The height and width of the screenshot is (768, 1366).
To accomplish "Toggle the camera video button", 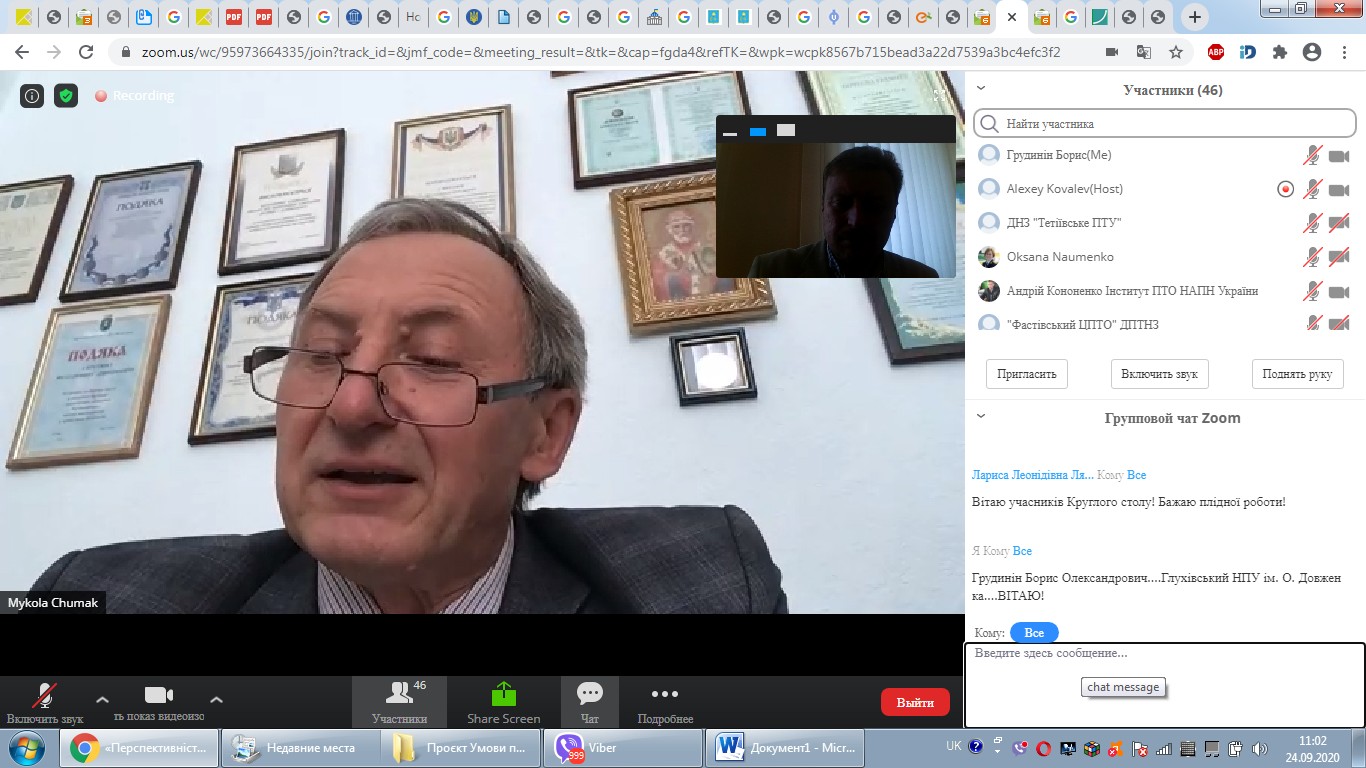I will [x=159, y=696].
